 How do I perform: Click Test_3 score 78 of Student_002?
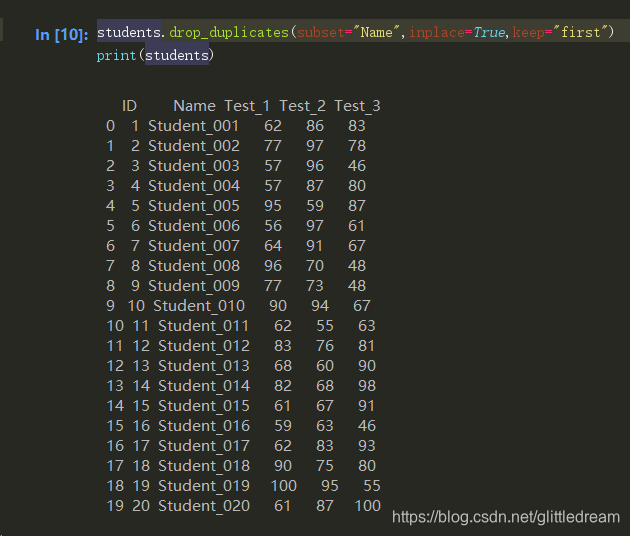[357, 146]
